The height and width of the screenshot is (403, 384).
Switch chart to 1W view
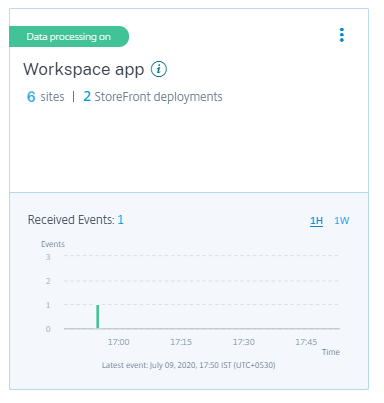point(342,221)
